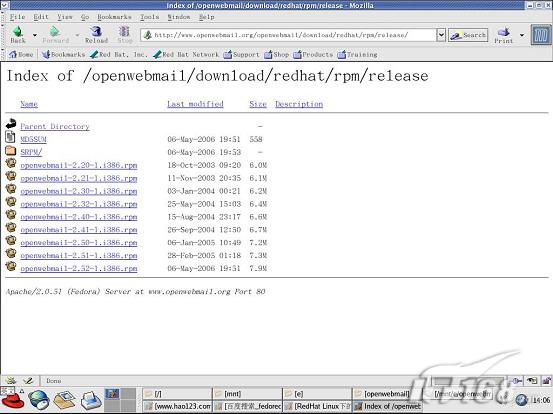This screenshot has height=414, width=553.
Task: Launch the web browser globe panel icon
Action: click(39, 400)
